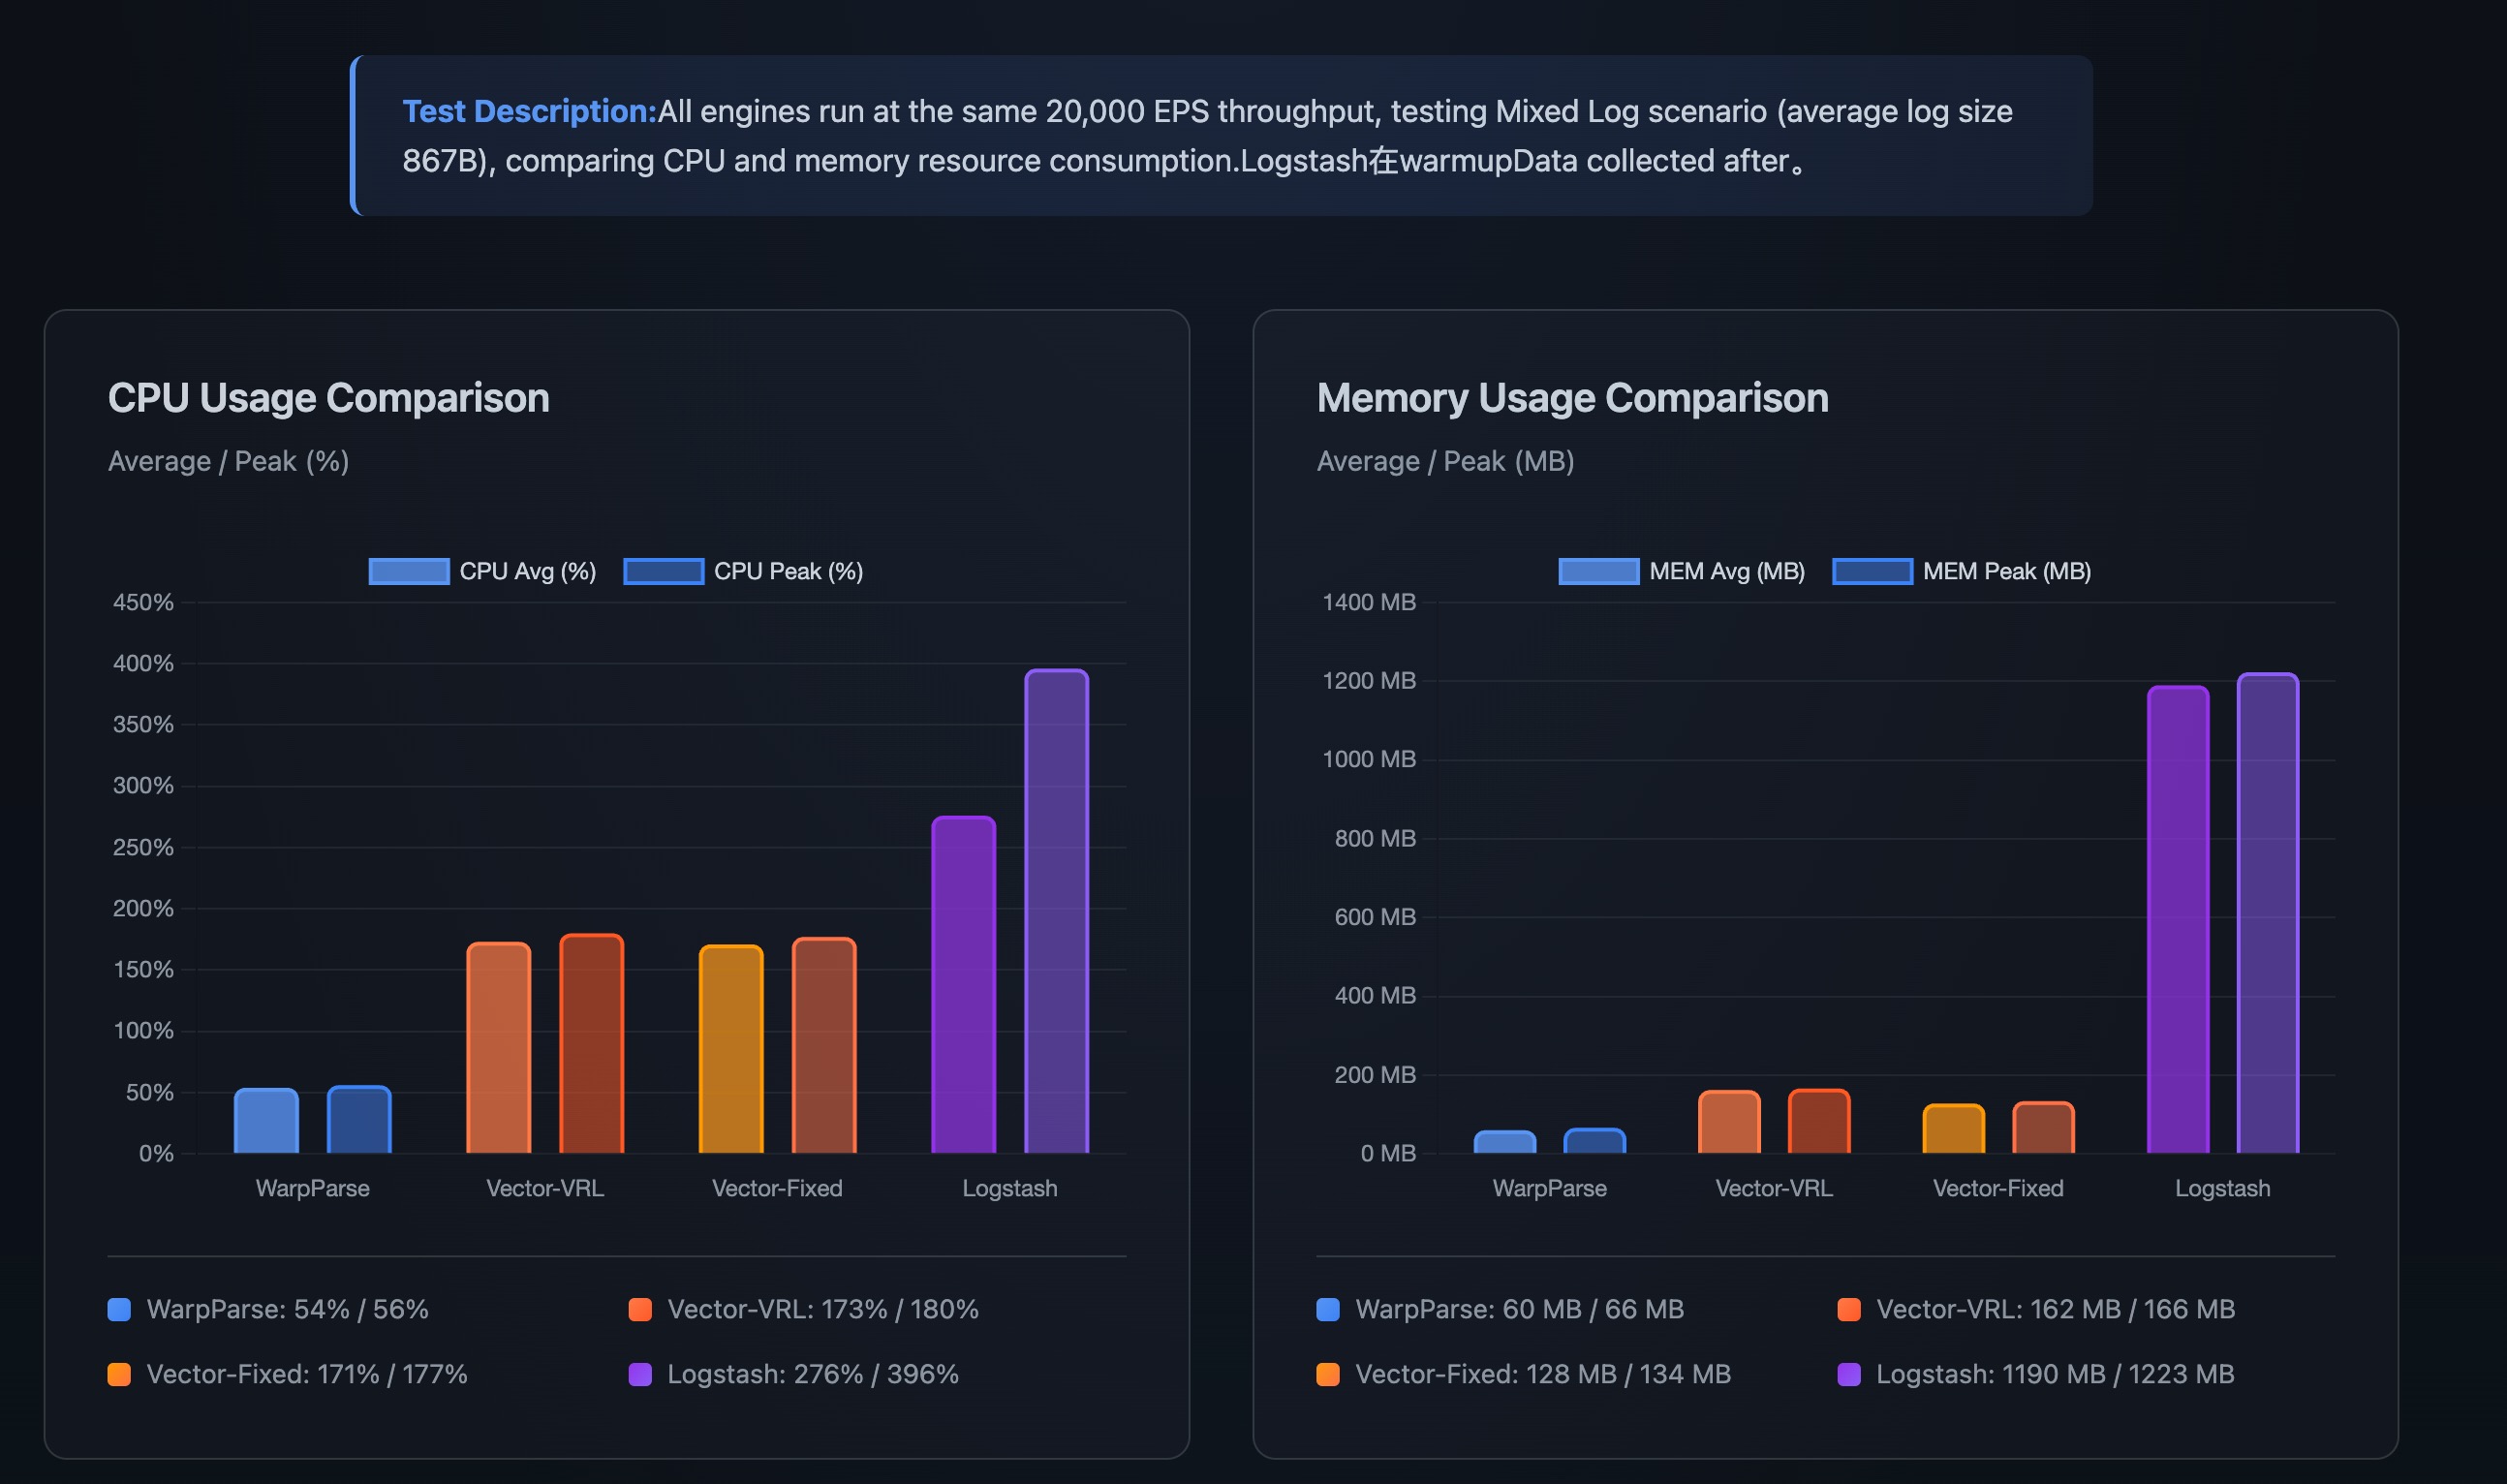Click the Test Description info panel
Screen dimensions: 2507x1484
[x=1220, y=136]
